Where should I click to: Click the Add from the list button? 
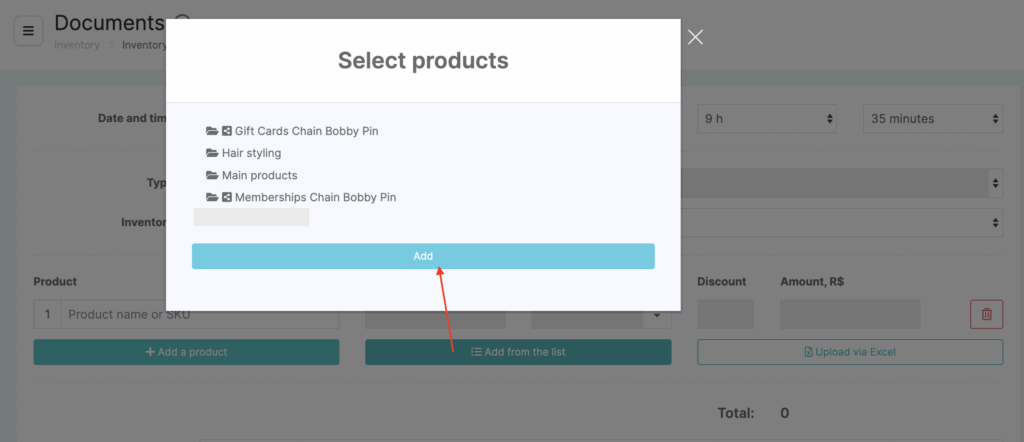point(518,352)
